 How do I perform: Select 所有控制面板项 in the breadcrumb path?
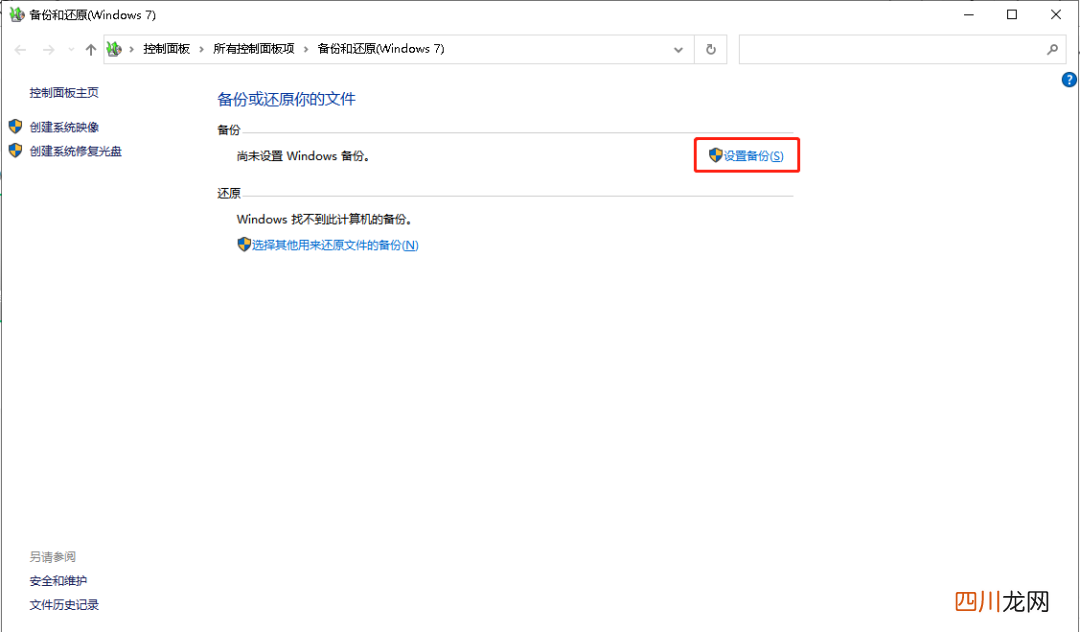click(x=254, y=49)
